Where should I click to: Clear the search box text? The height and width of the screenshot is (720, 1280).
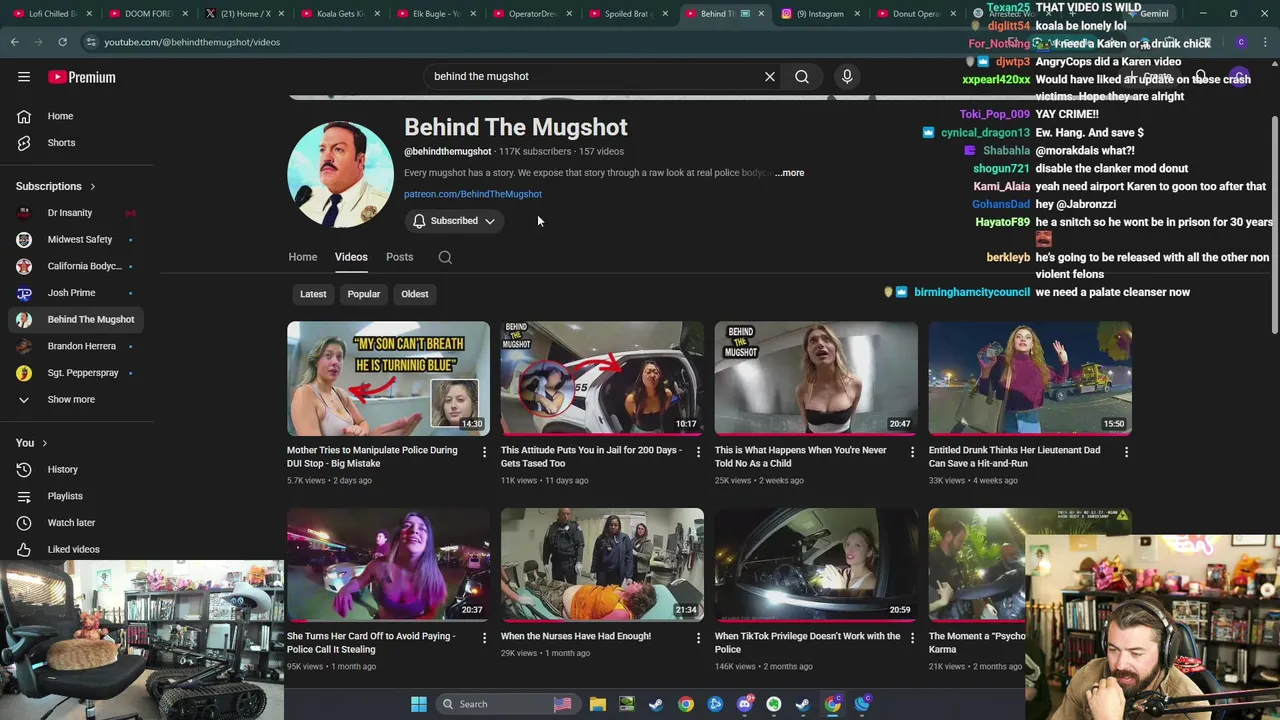click(770, 76)
